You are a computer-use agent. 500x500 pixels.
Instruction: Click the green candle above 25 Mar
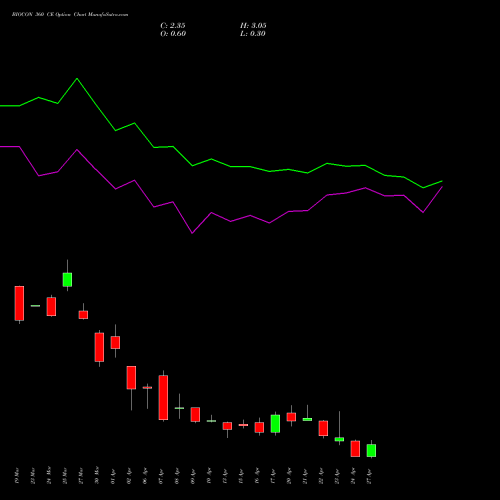tap(67, 280)
